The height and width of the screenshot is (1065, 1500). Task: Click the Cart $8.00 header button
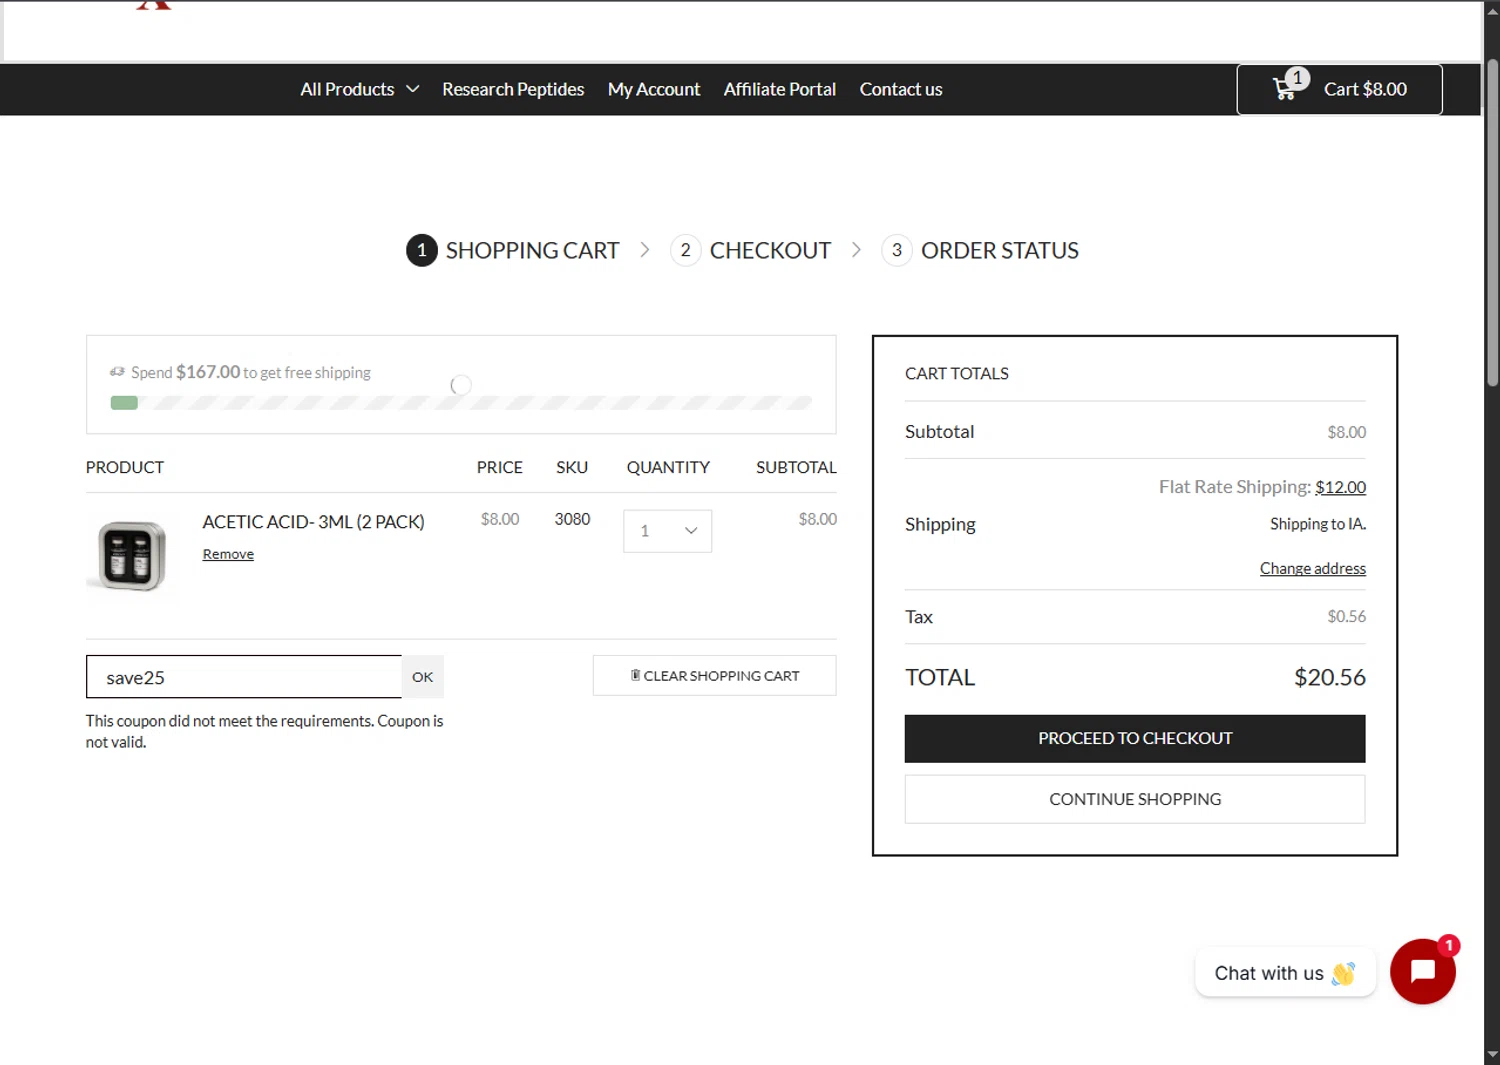click(x=1339, y=90)
